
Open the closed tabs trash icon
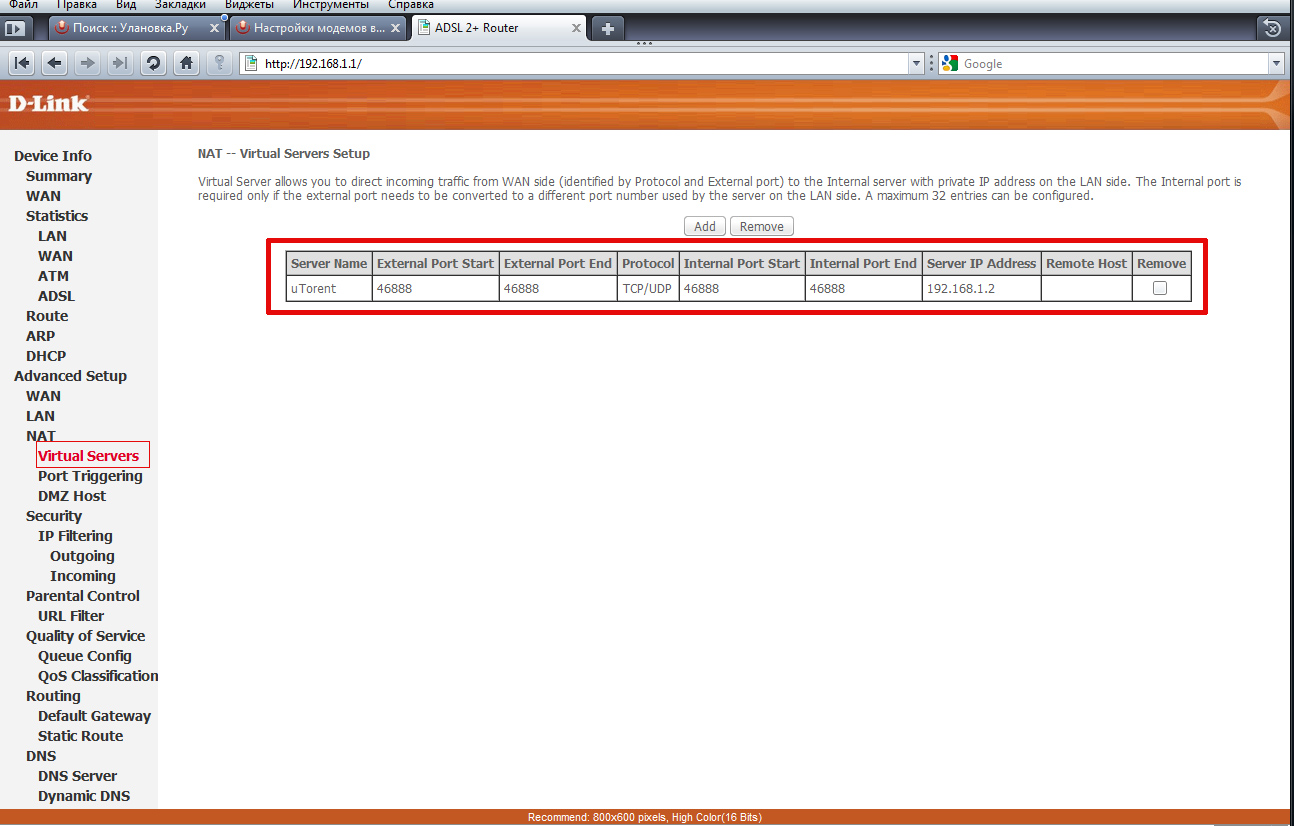point(1272,28)
